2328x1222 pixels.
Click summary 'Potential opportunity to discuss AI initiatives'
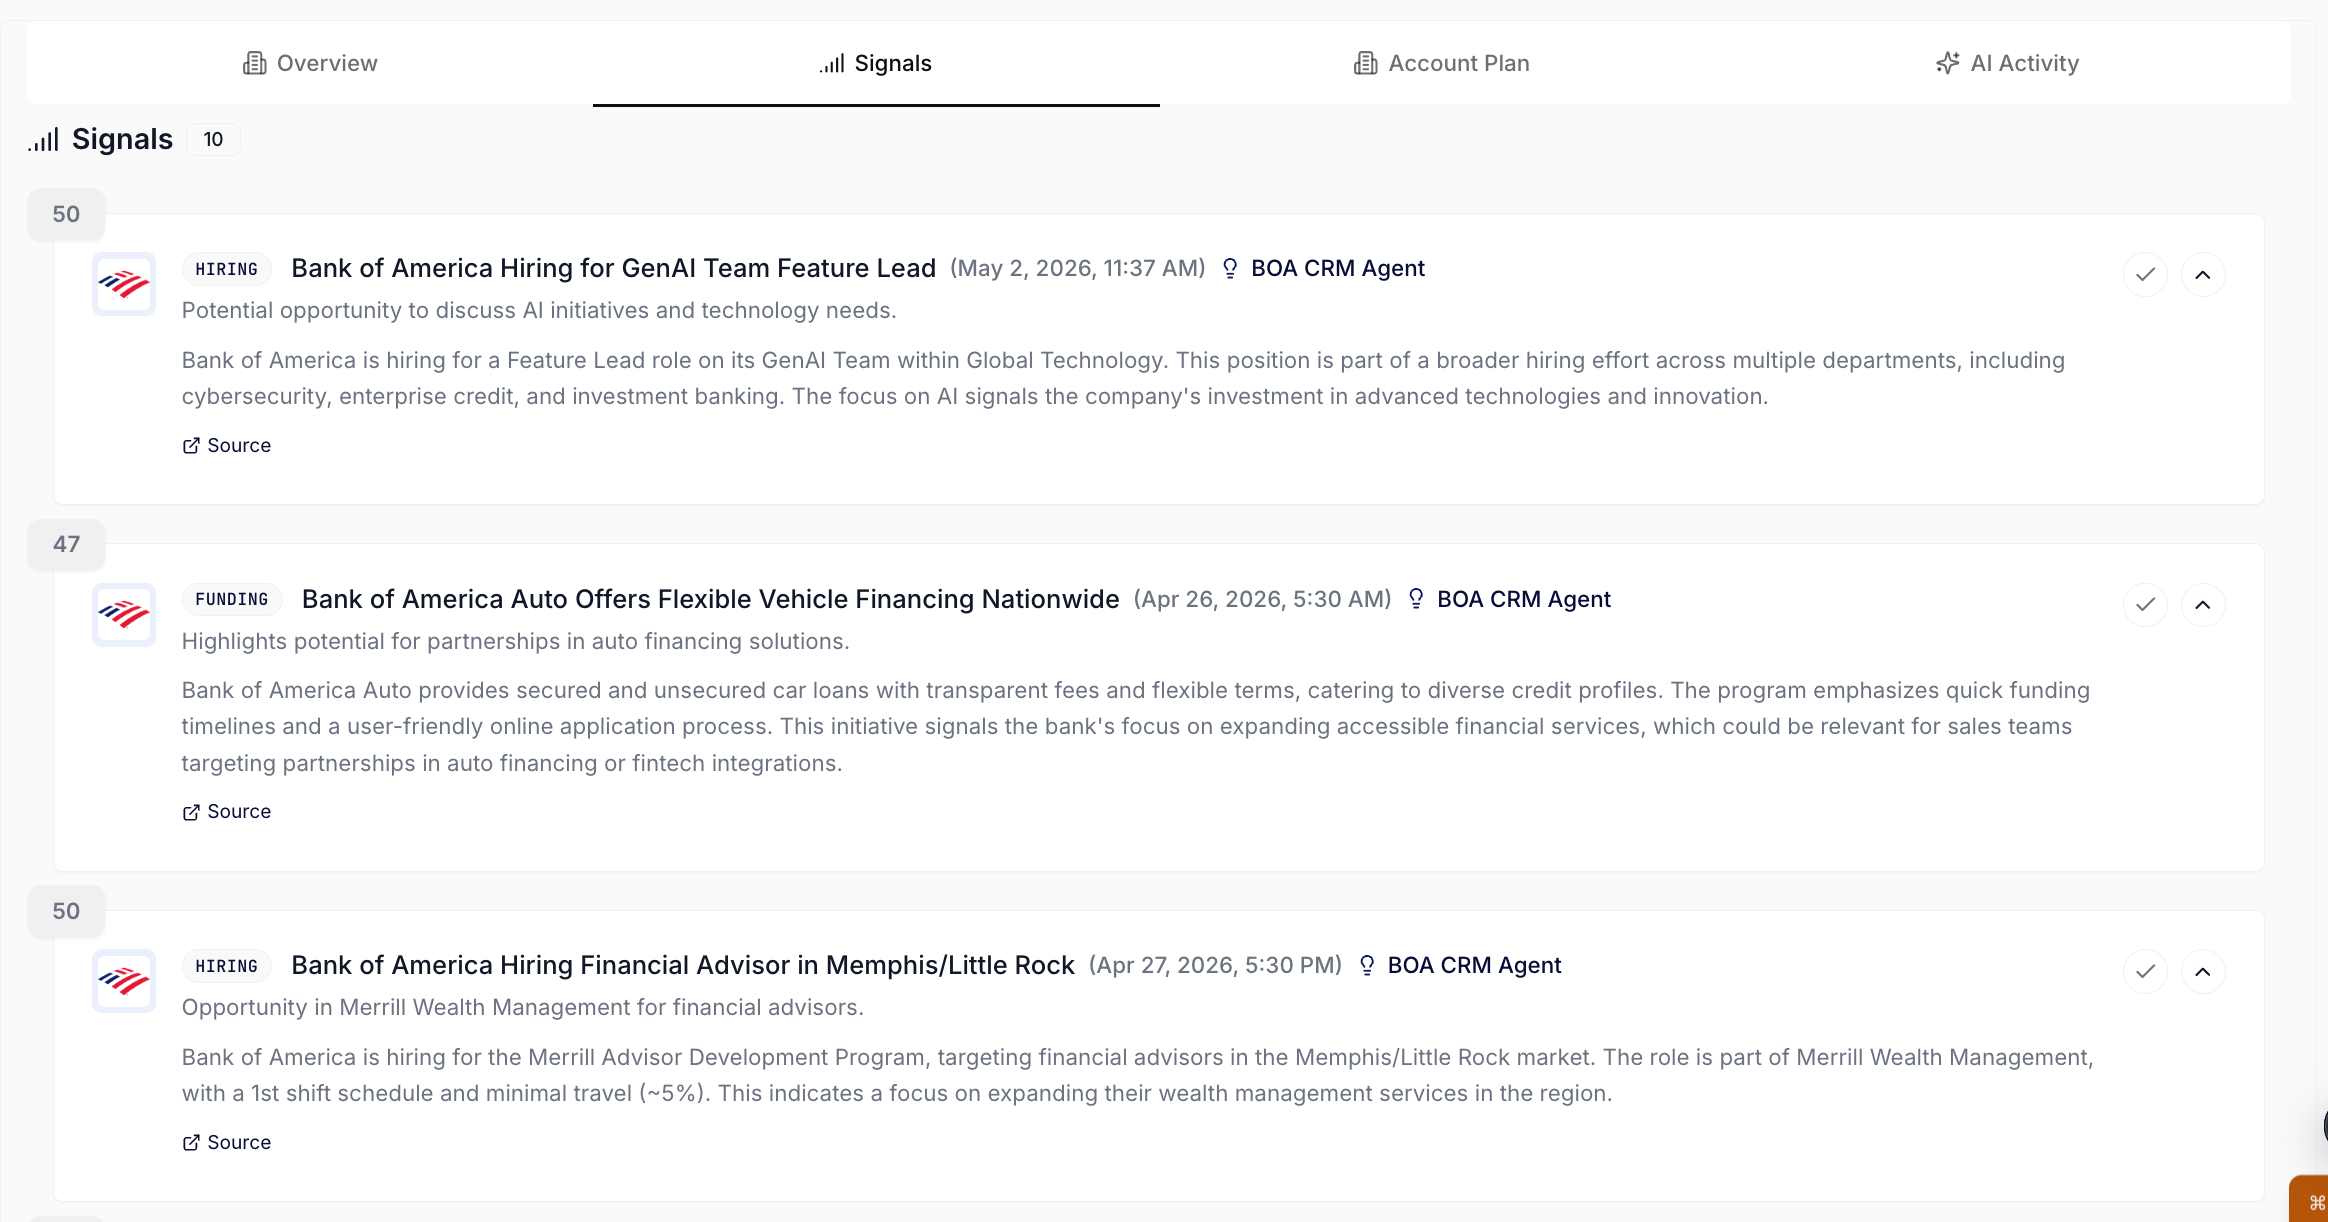click(x=539, y=310)
